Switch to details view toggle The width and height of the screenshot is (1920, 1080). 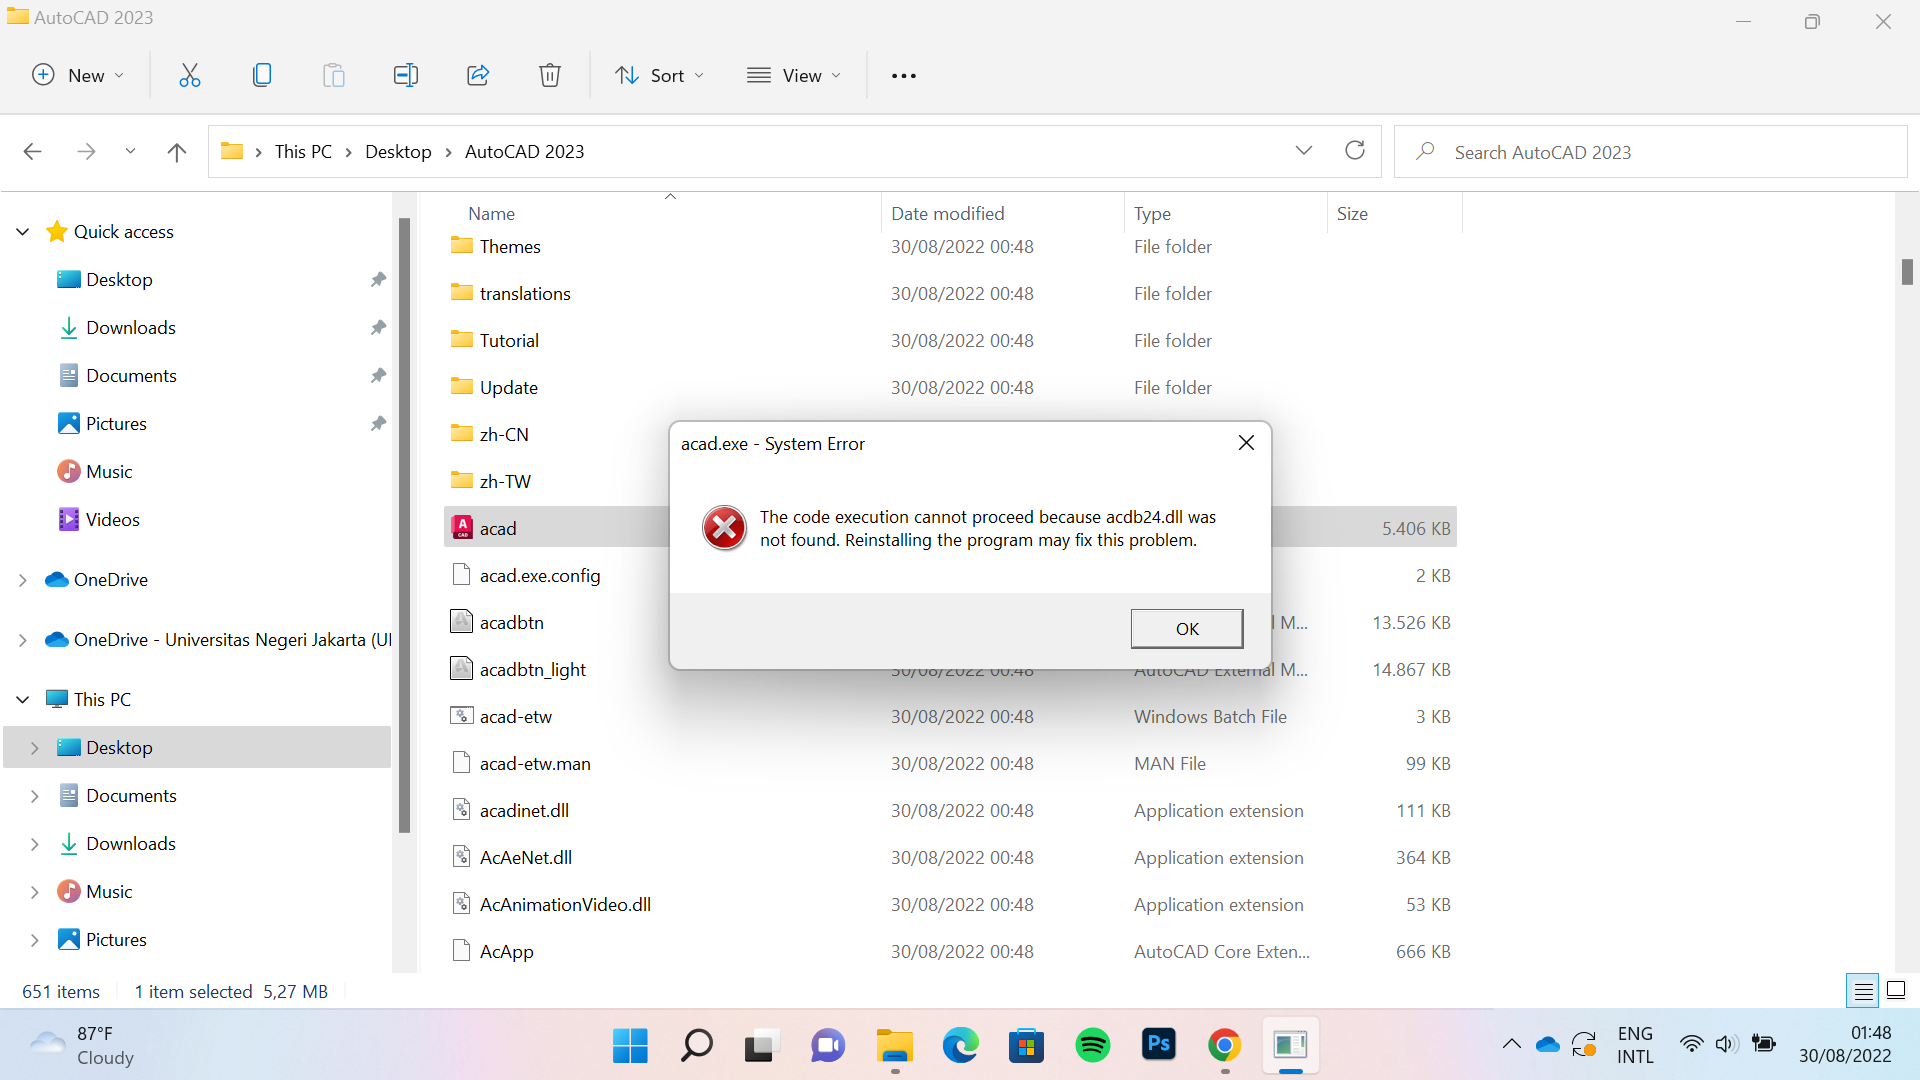pyautogui.click(x=1863, y=991)
